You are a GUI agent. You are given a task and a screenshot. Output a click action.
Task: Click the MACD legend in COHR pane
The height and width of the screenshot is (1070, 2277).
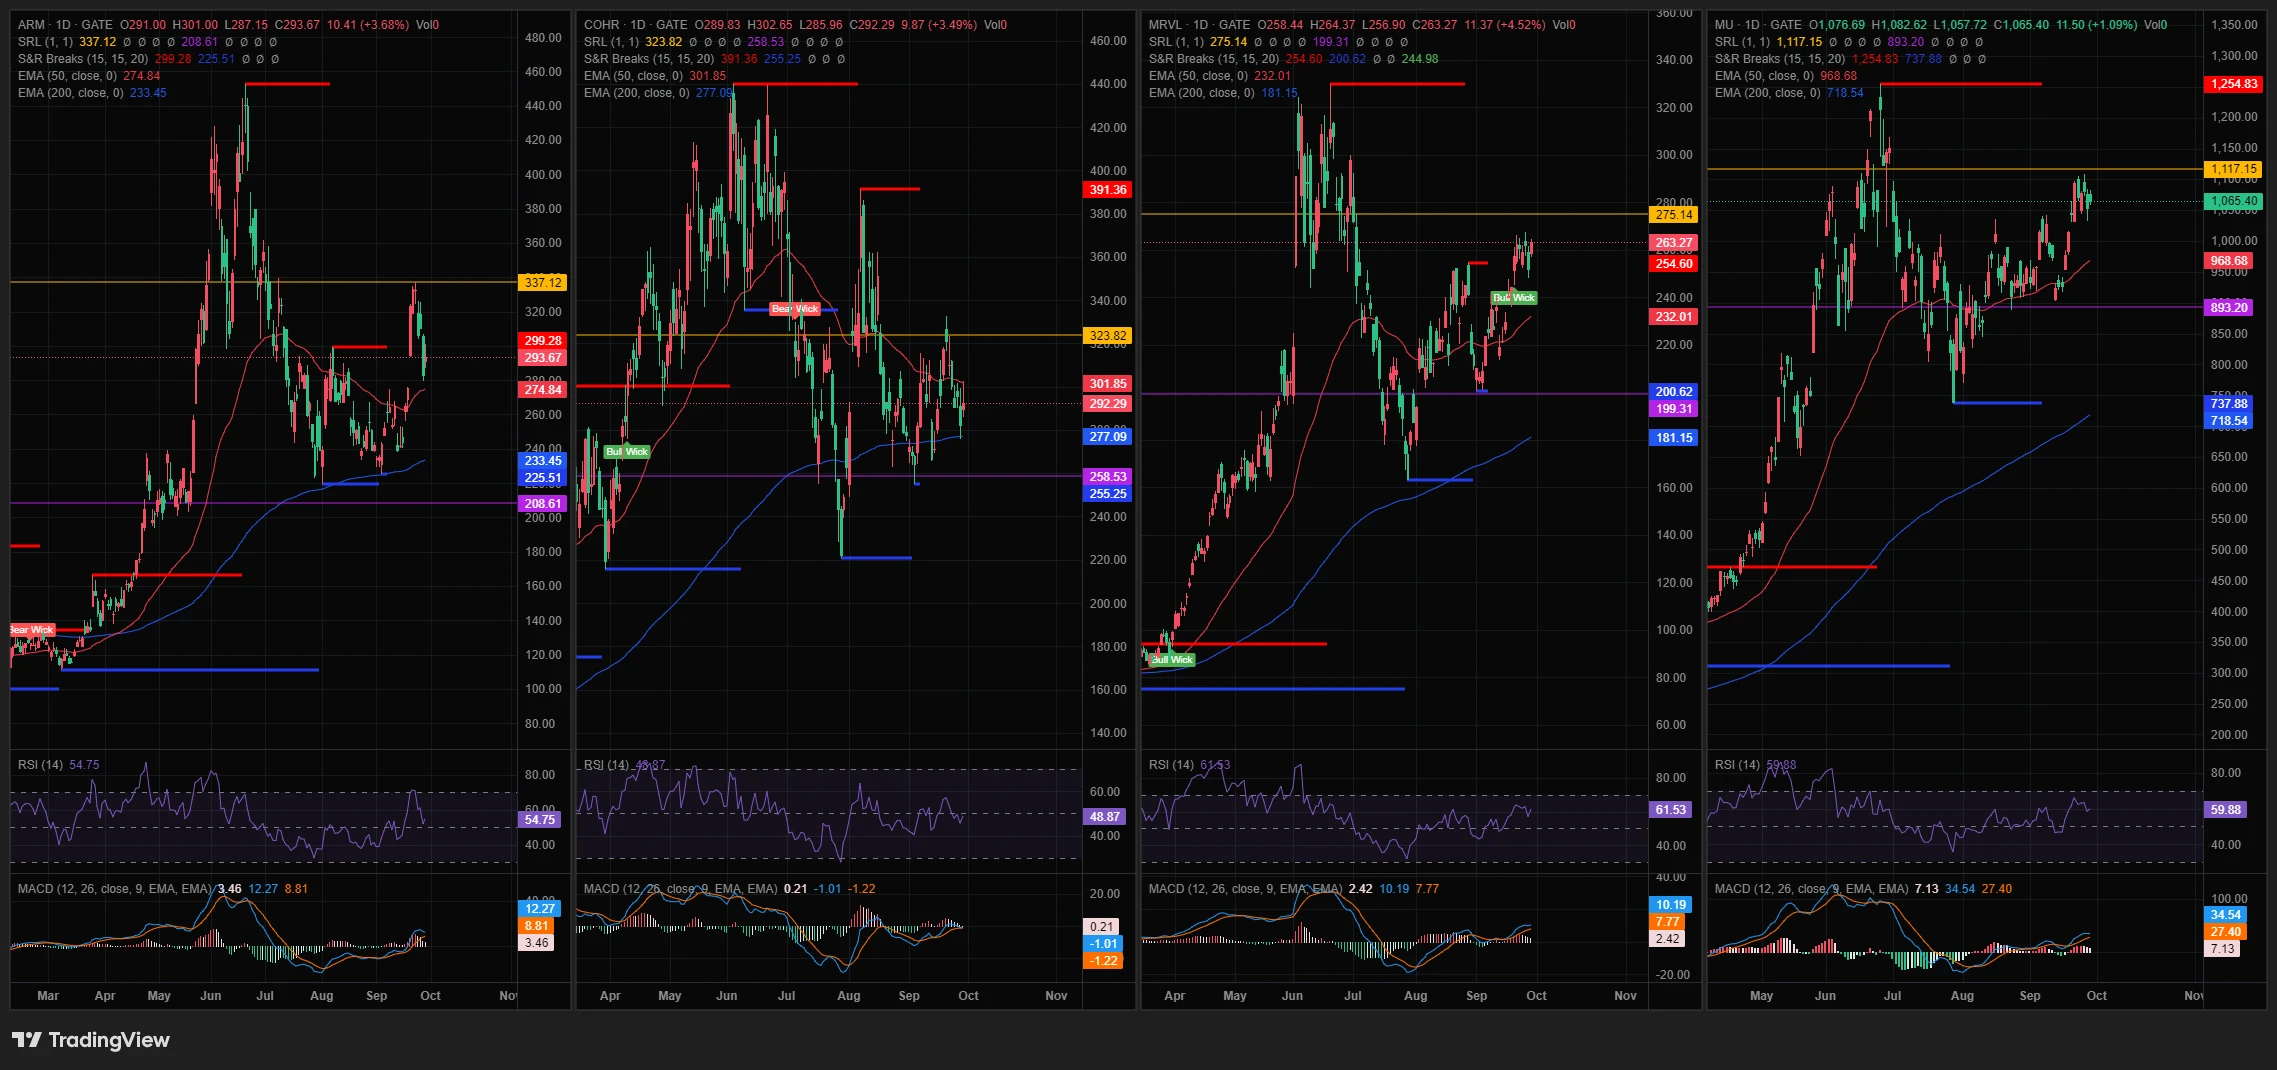[680, 889]
